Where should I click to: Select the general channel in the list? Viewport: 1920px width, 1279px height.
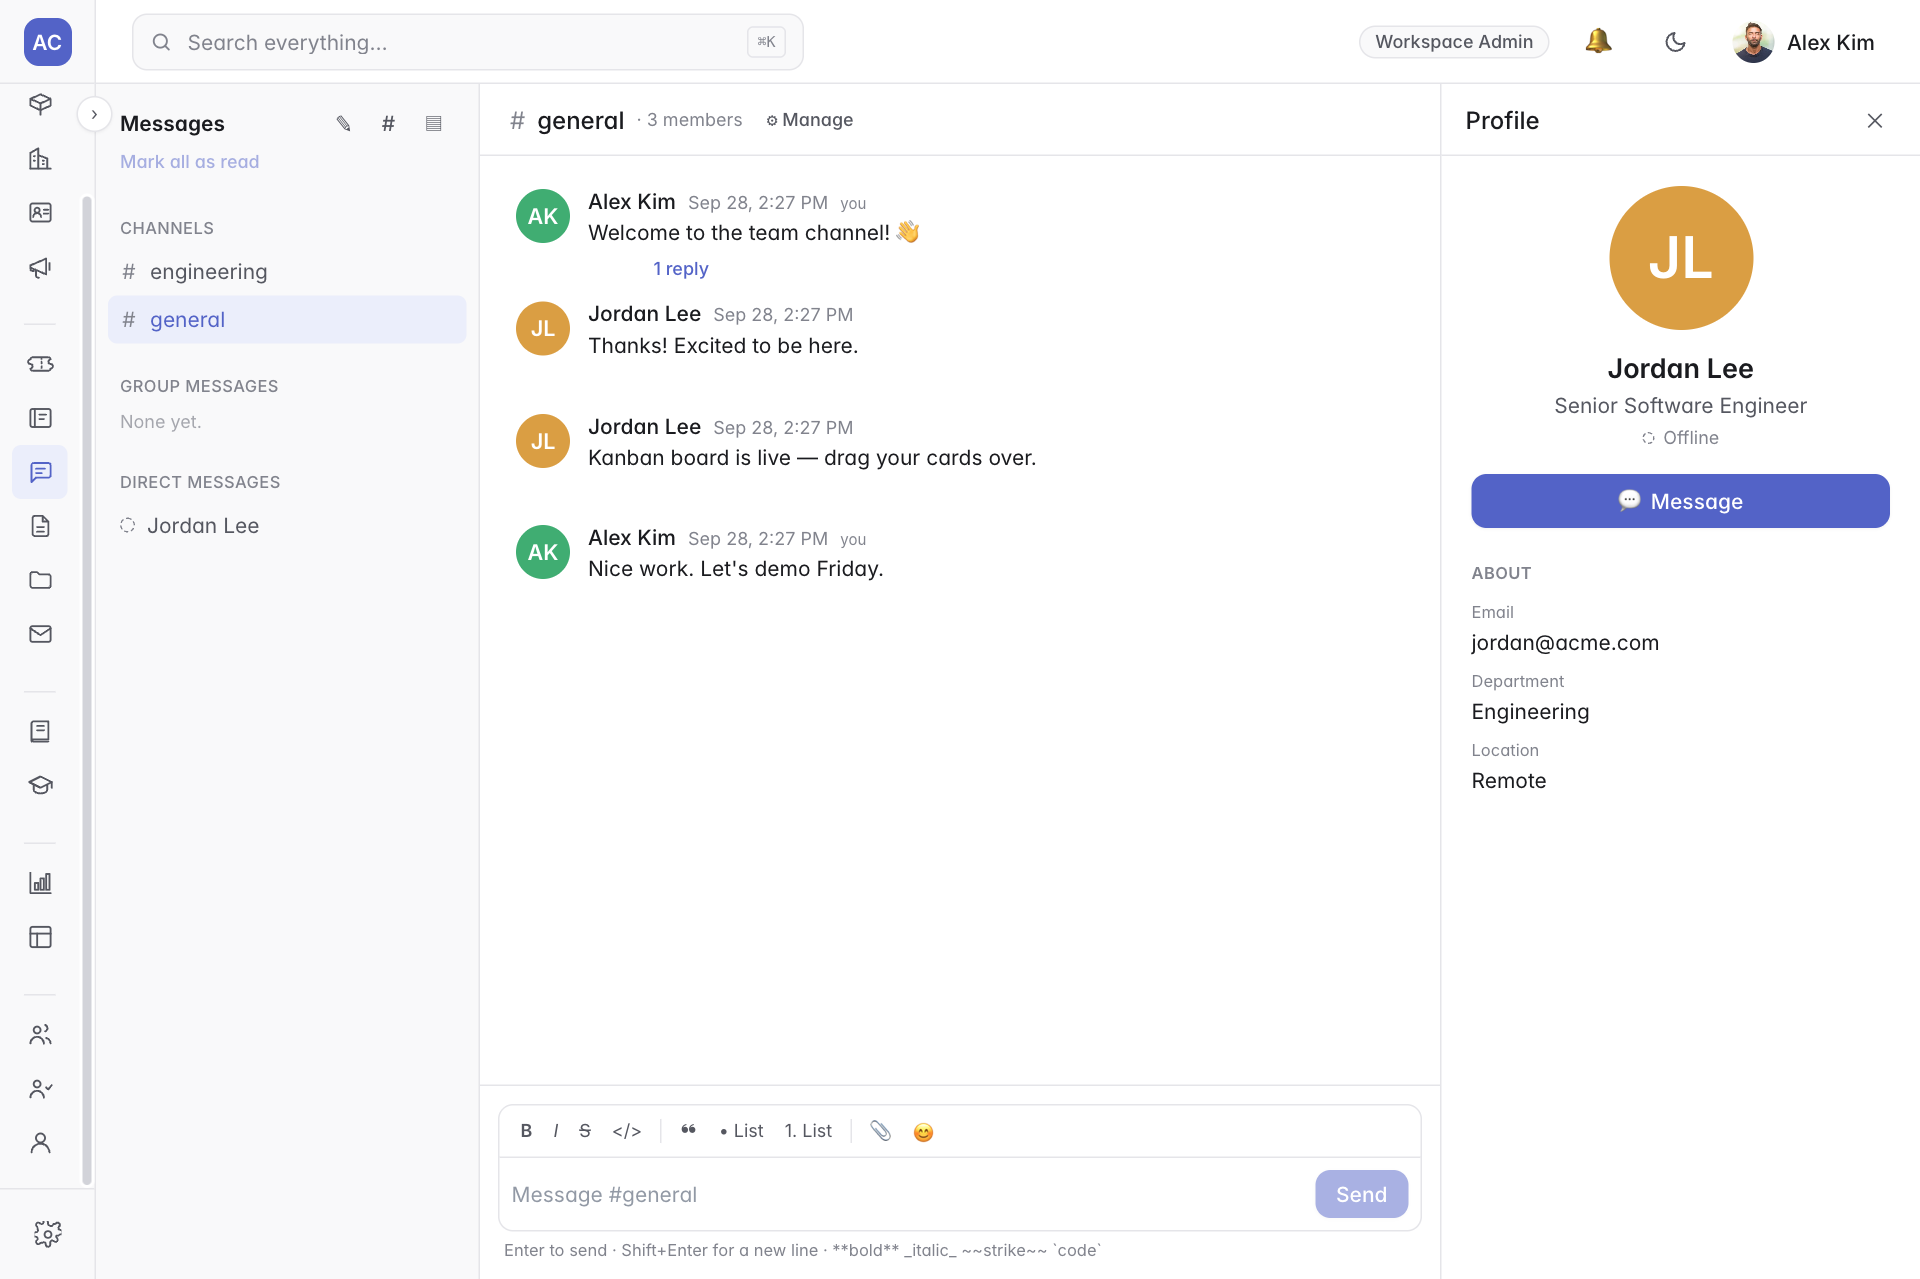[x=287, y=319]
